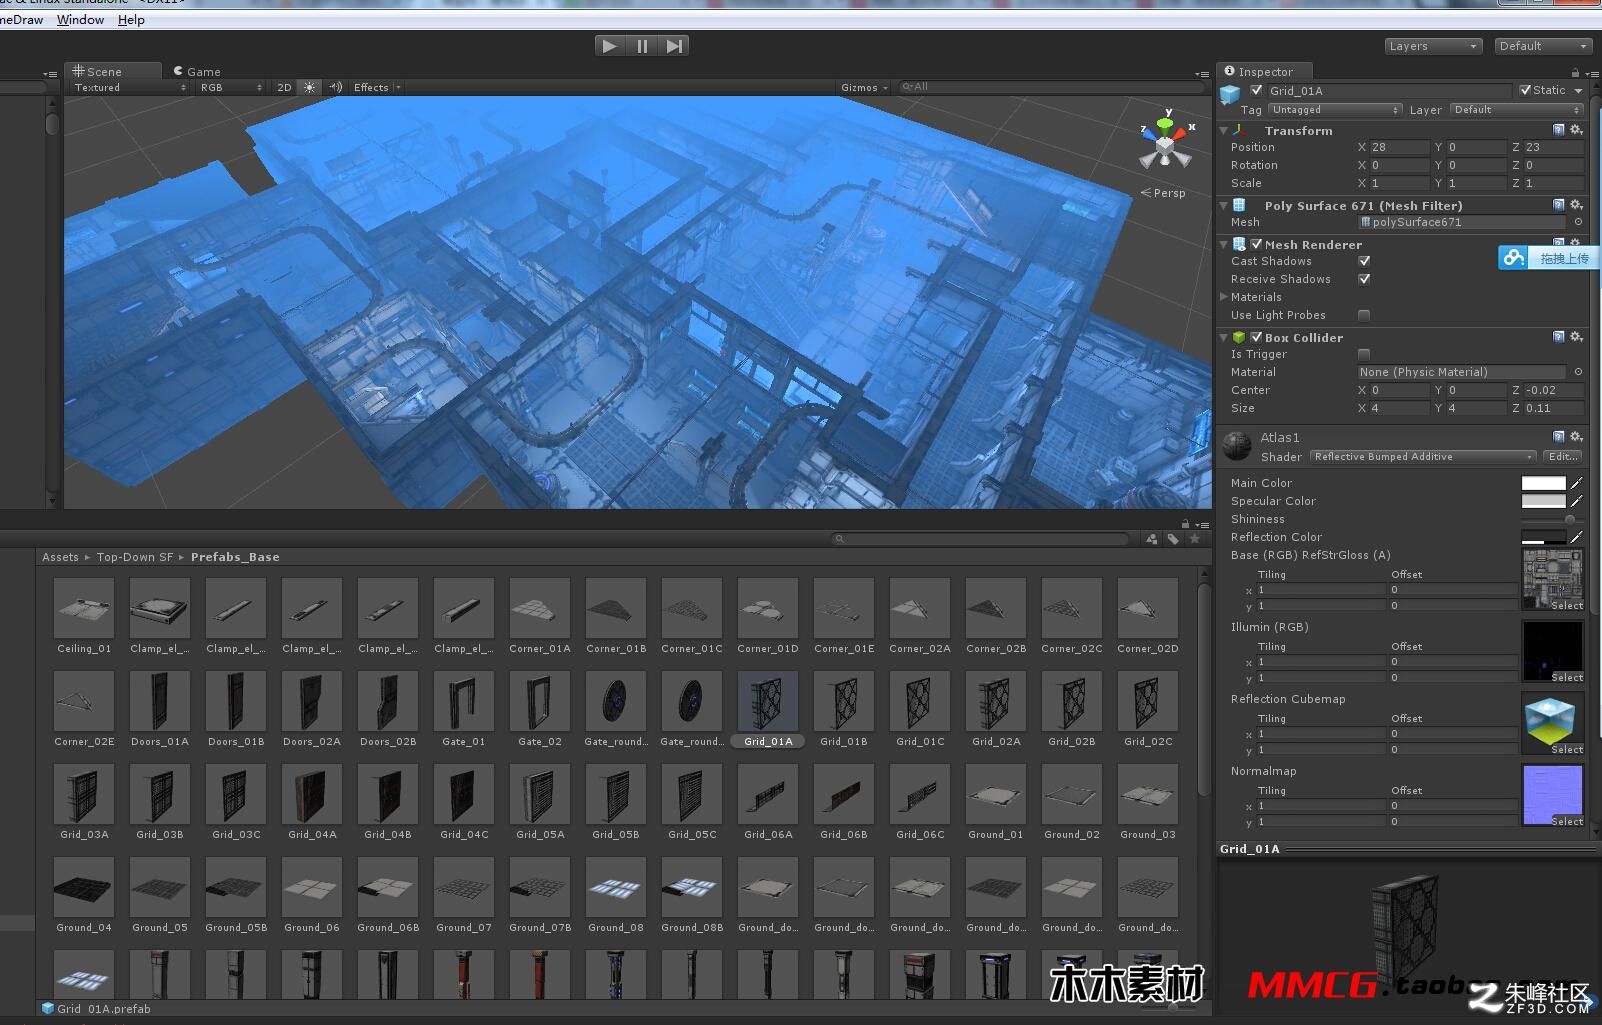1602x1025 pixels.
Task: Open the Specular Color swatch
Action: point(1543,501)
